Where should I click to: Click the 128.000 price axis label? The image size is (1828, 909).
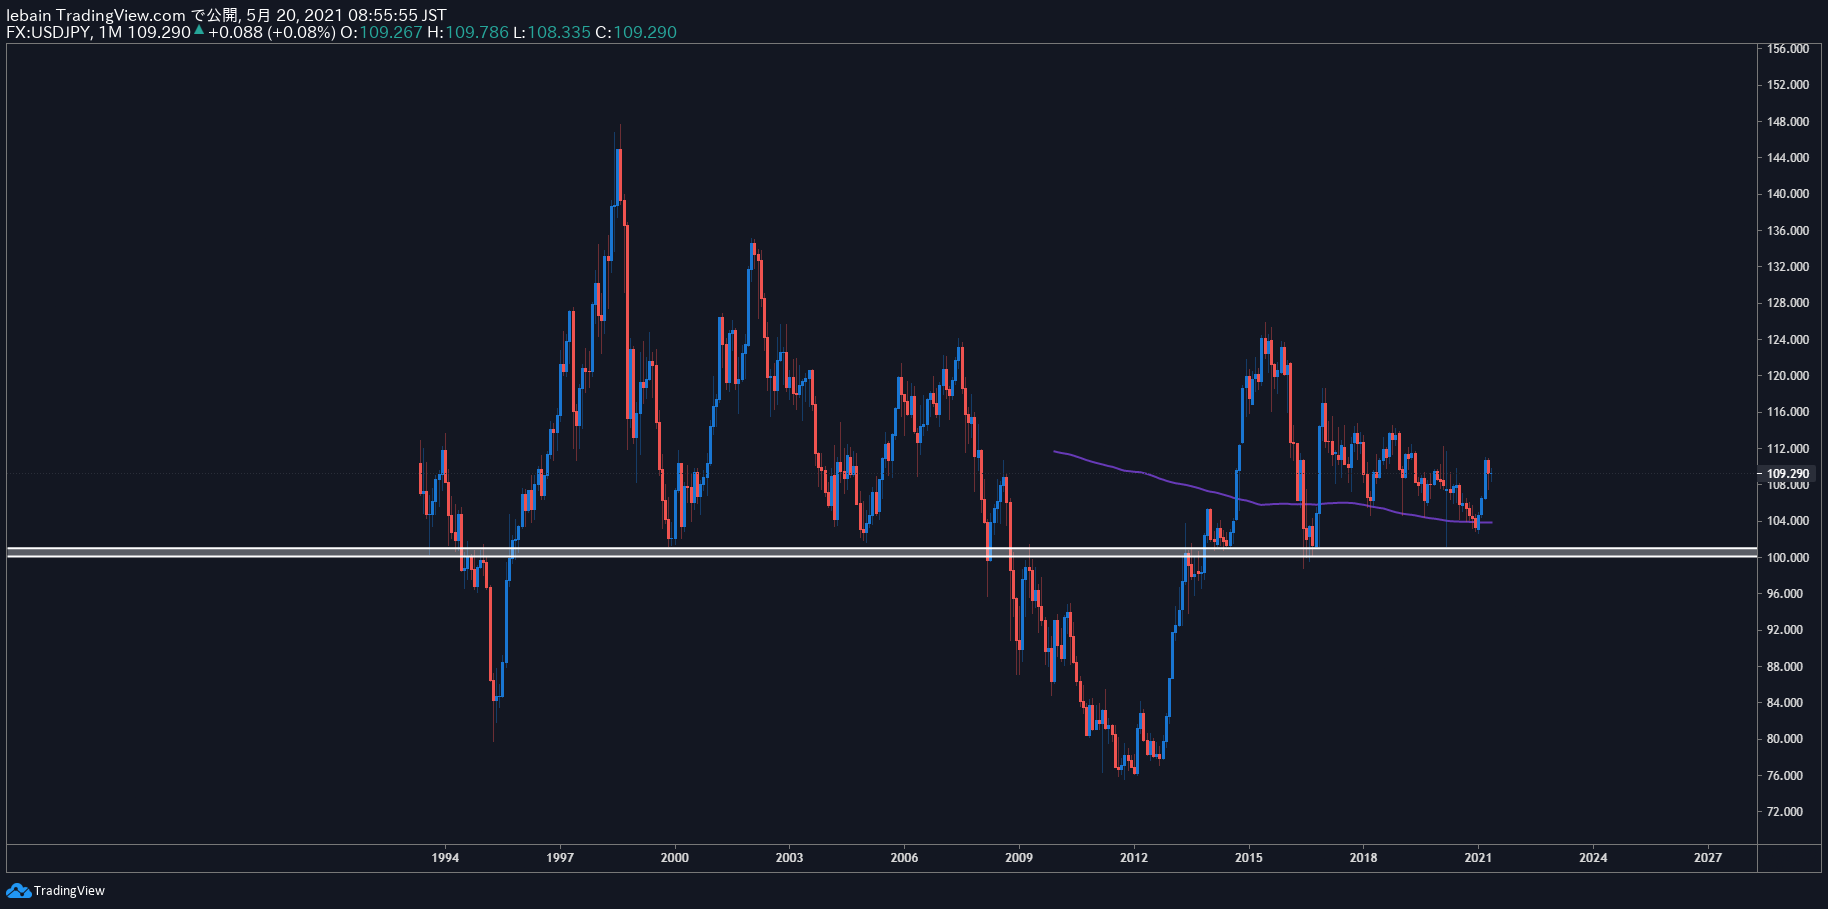(1788, 303)
